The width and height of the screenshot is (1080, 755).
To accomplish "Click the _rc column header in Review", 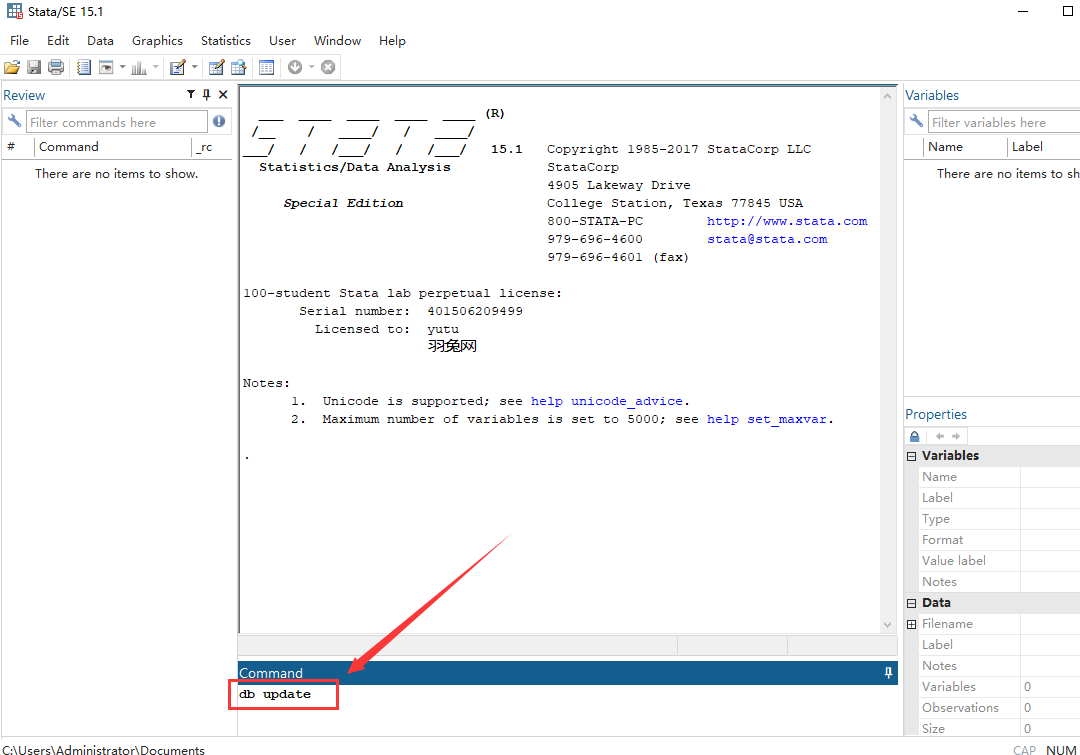I will click(212, 147).
